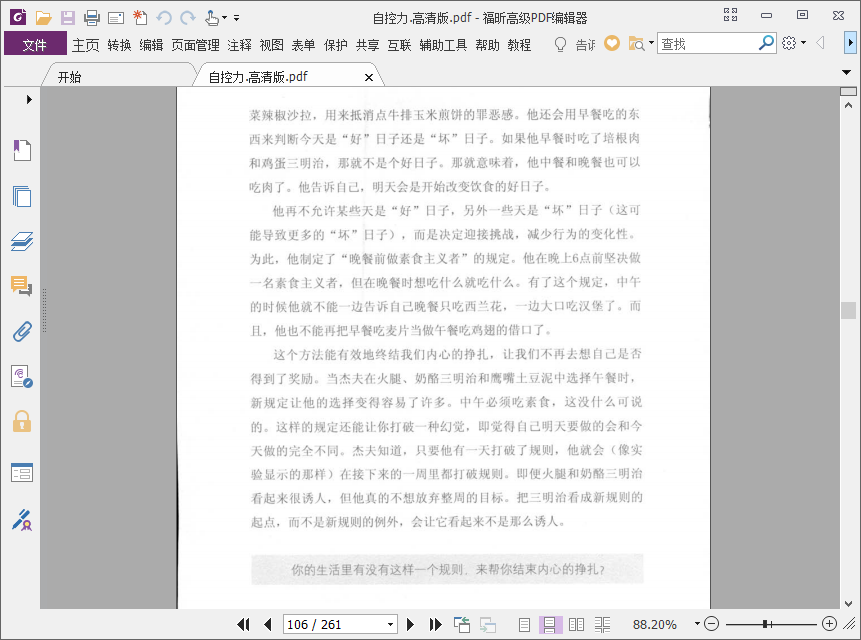Close the 自控力.高清版.pdf tab

coord(369,77)
